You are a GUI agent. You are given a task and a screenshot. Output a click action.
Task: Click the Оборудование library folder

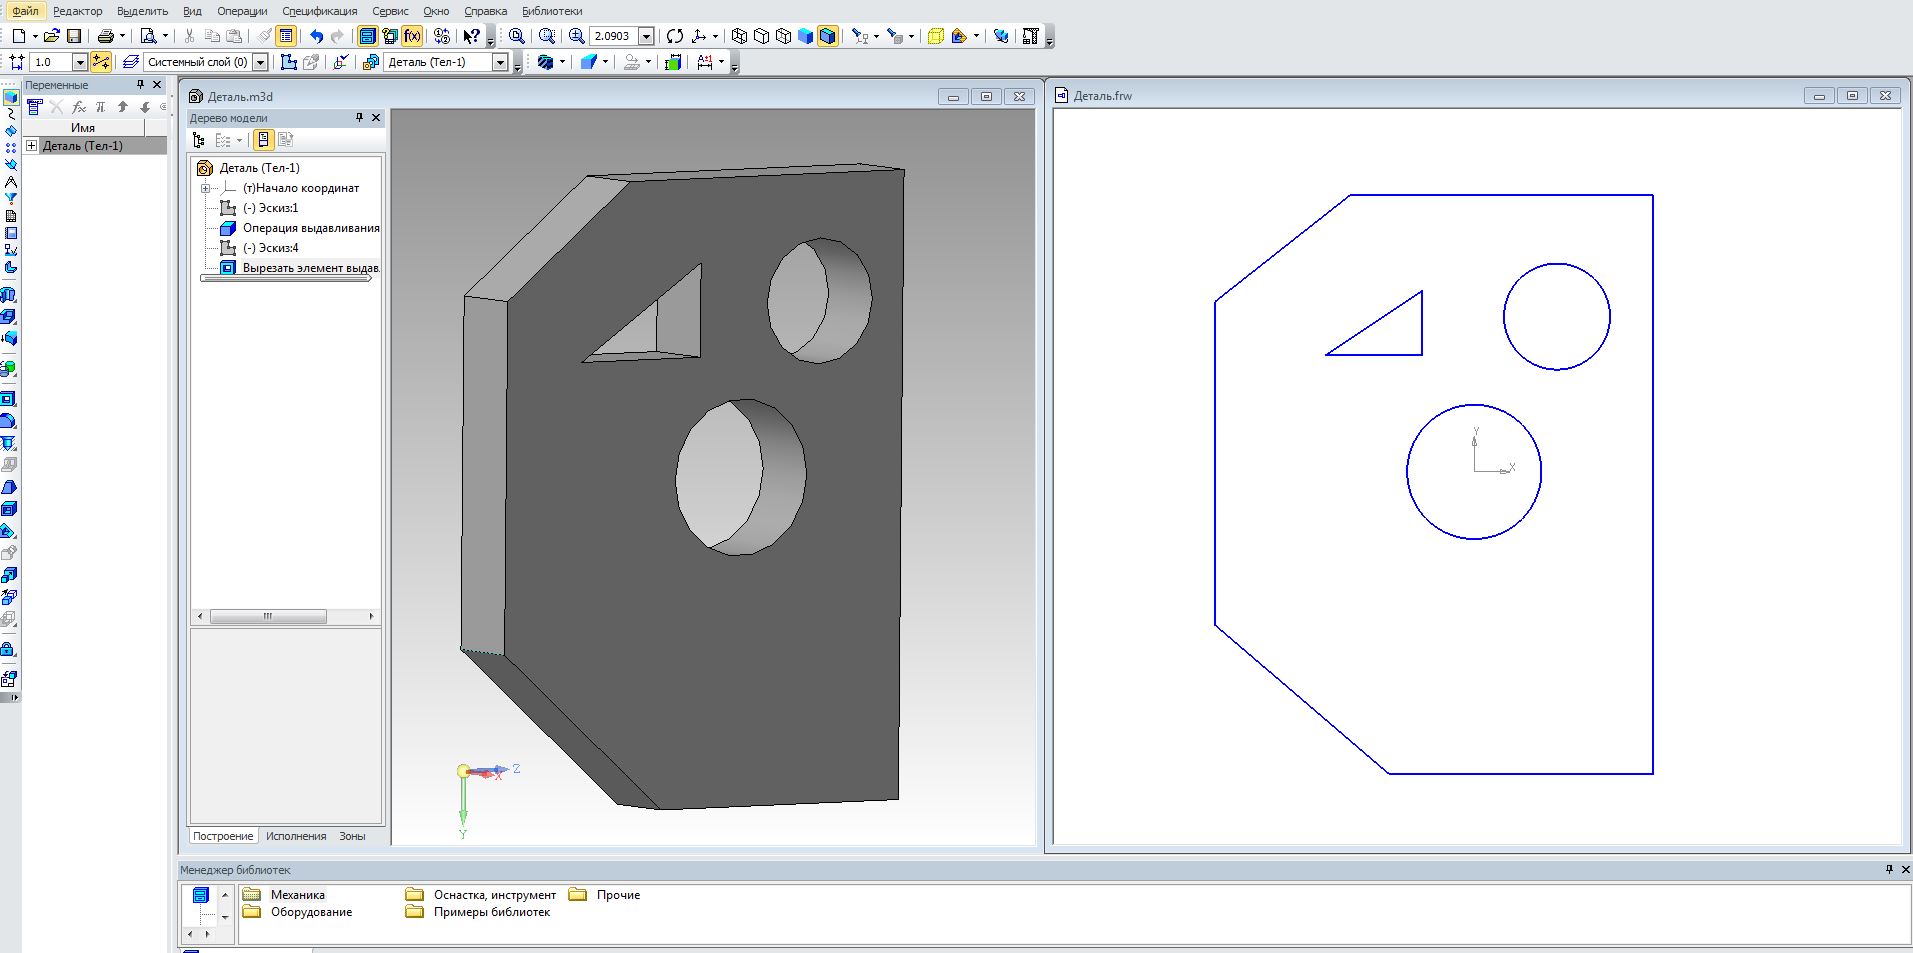click(x=298, y=912)
